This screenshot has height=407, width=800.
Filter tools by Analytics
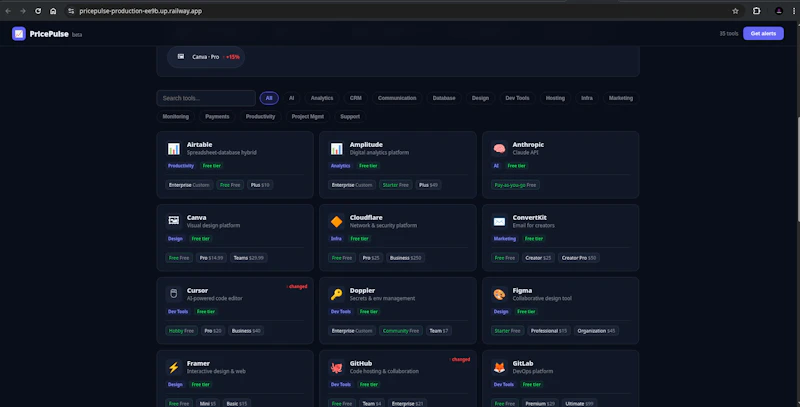coord(322,98)
